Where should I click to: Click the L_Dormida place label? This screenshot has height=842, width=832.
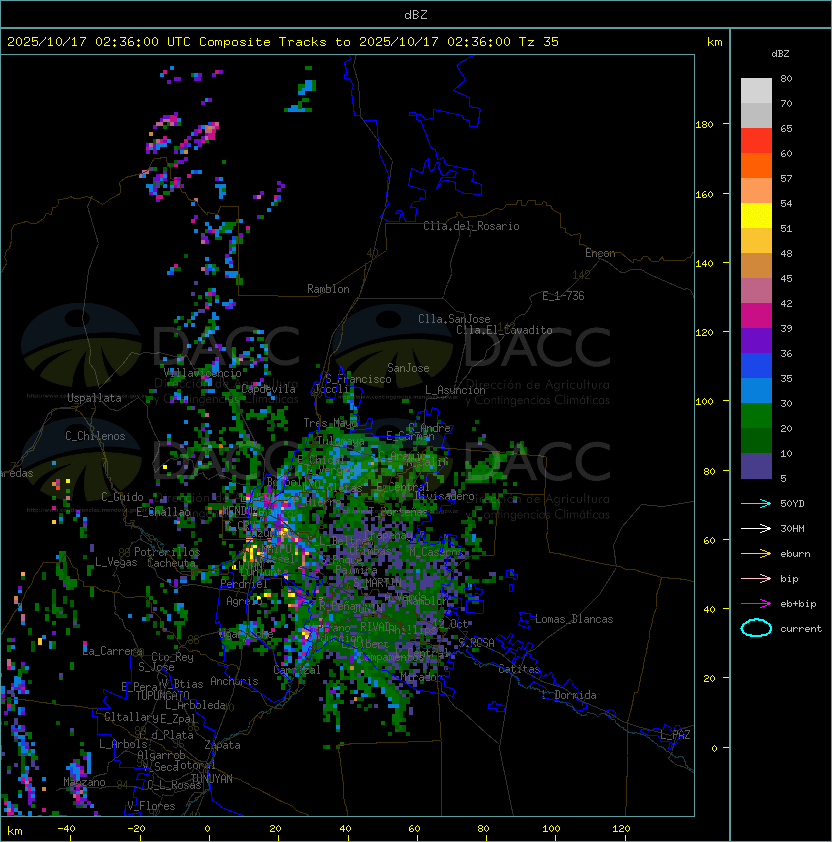569,695
